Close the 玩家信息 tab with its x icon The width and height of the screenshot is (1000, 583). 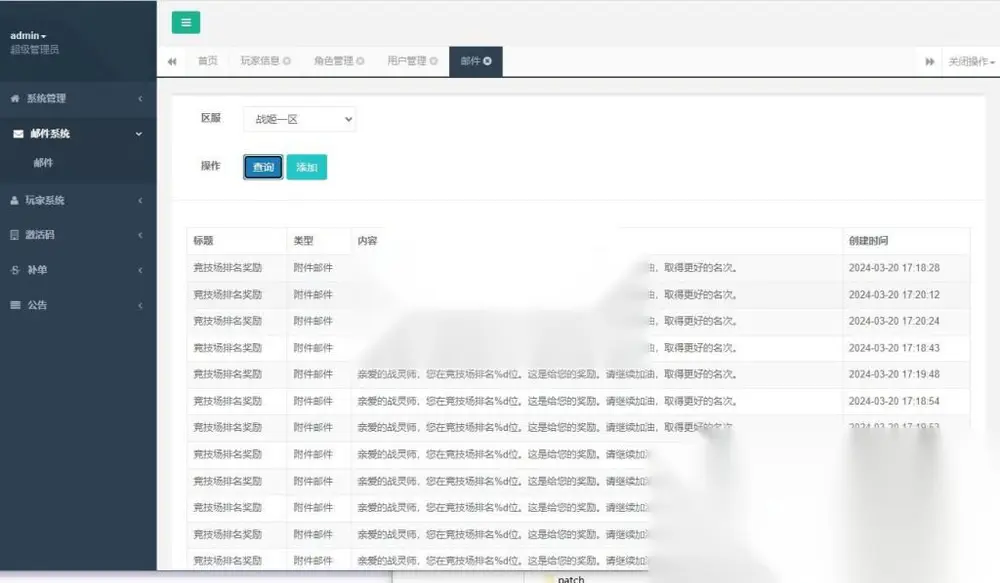[287, 61]
